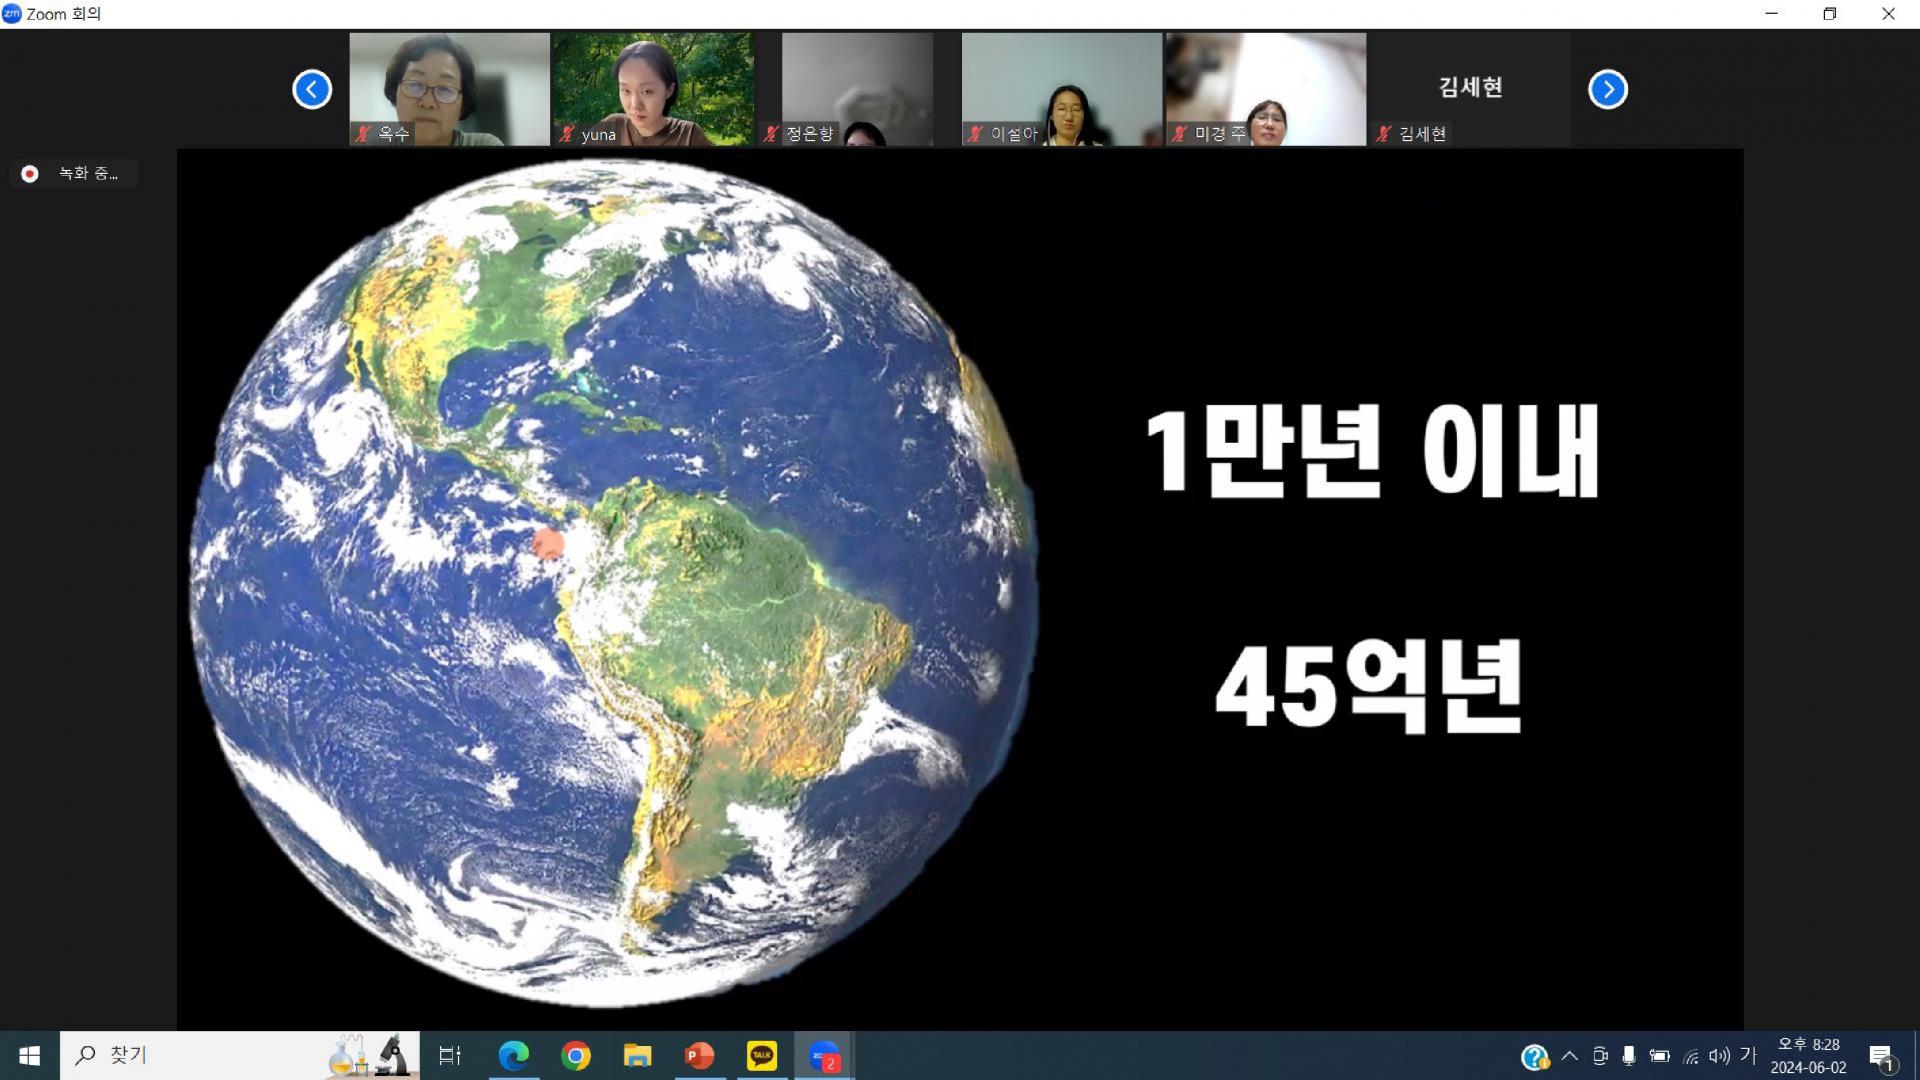
Task: Click the 찾기 search box
Action: coord(200,1055)
